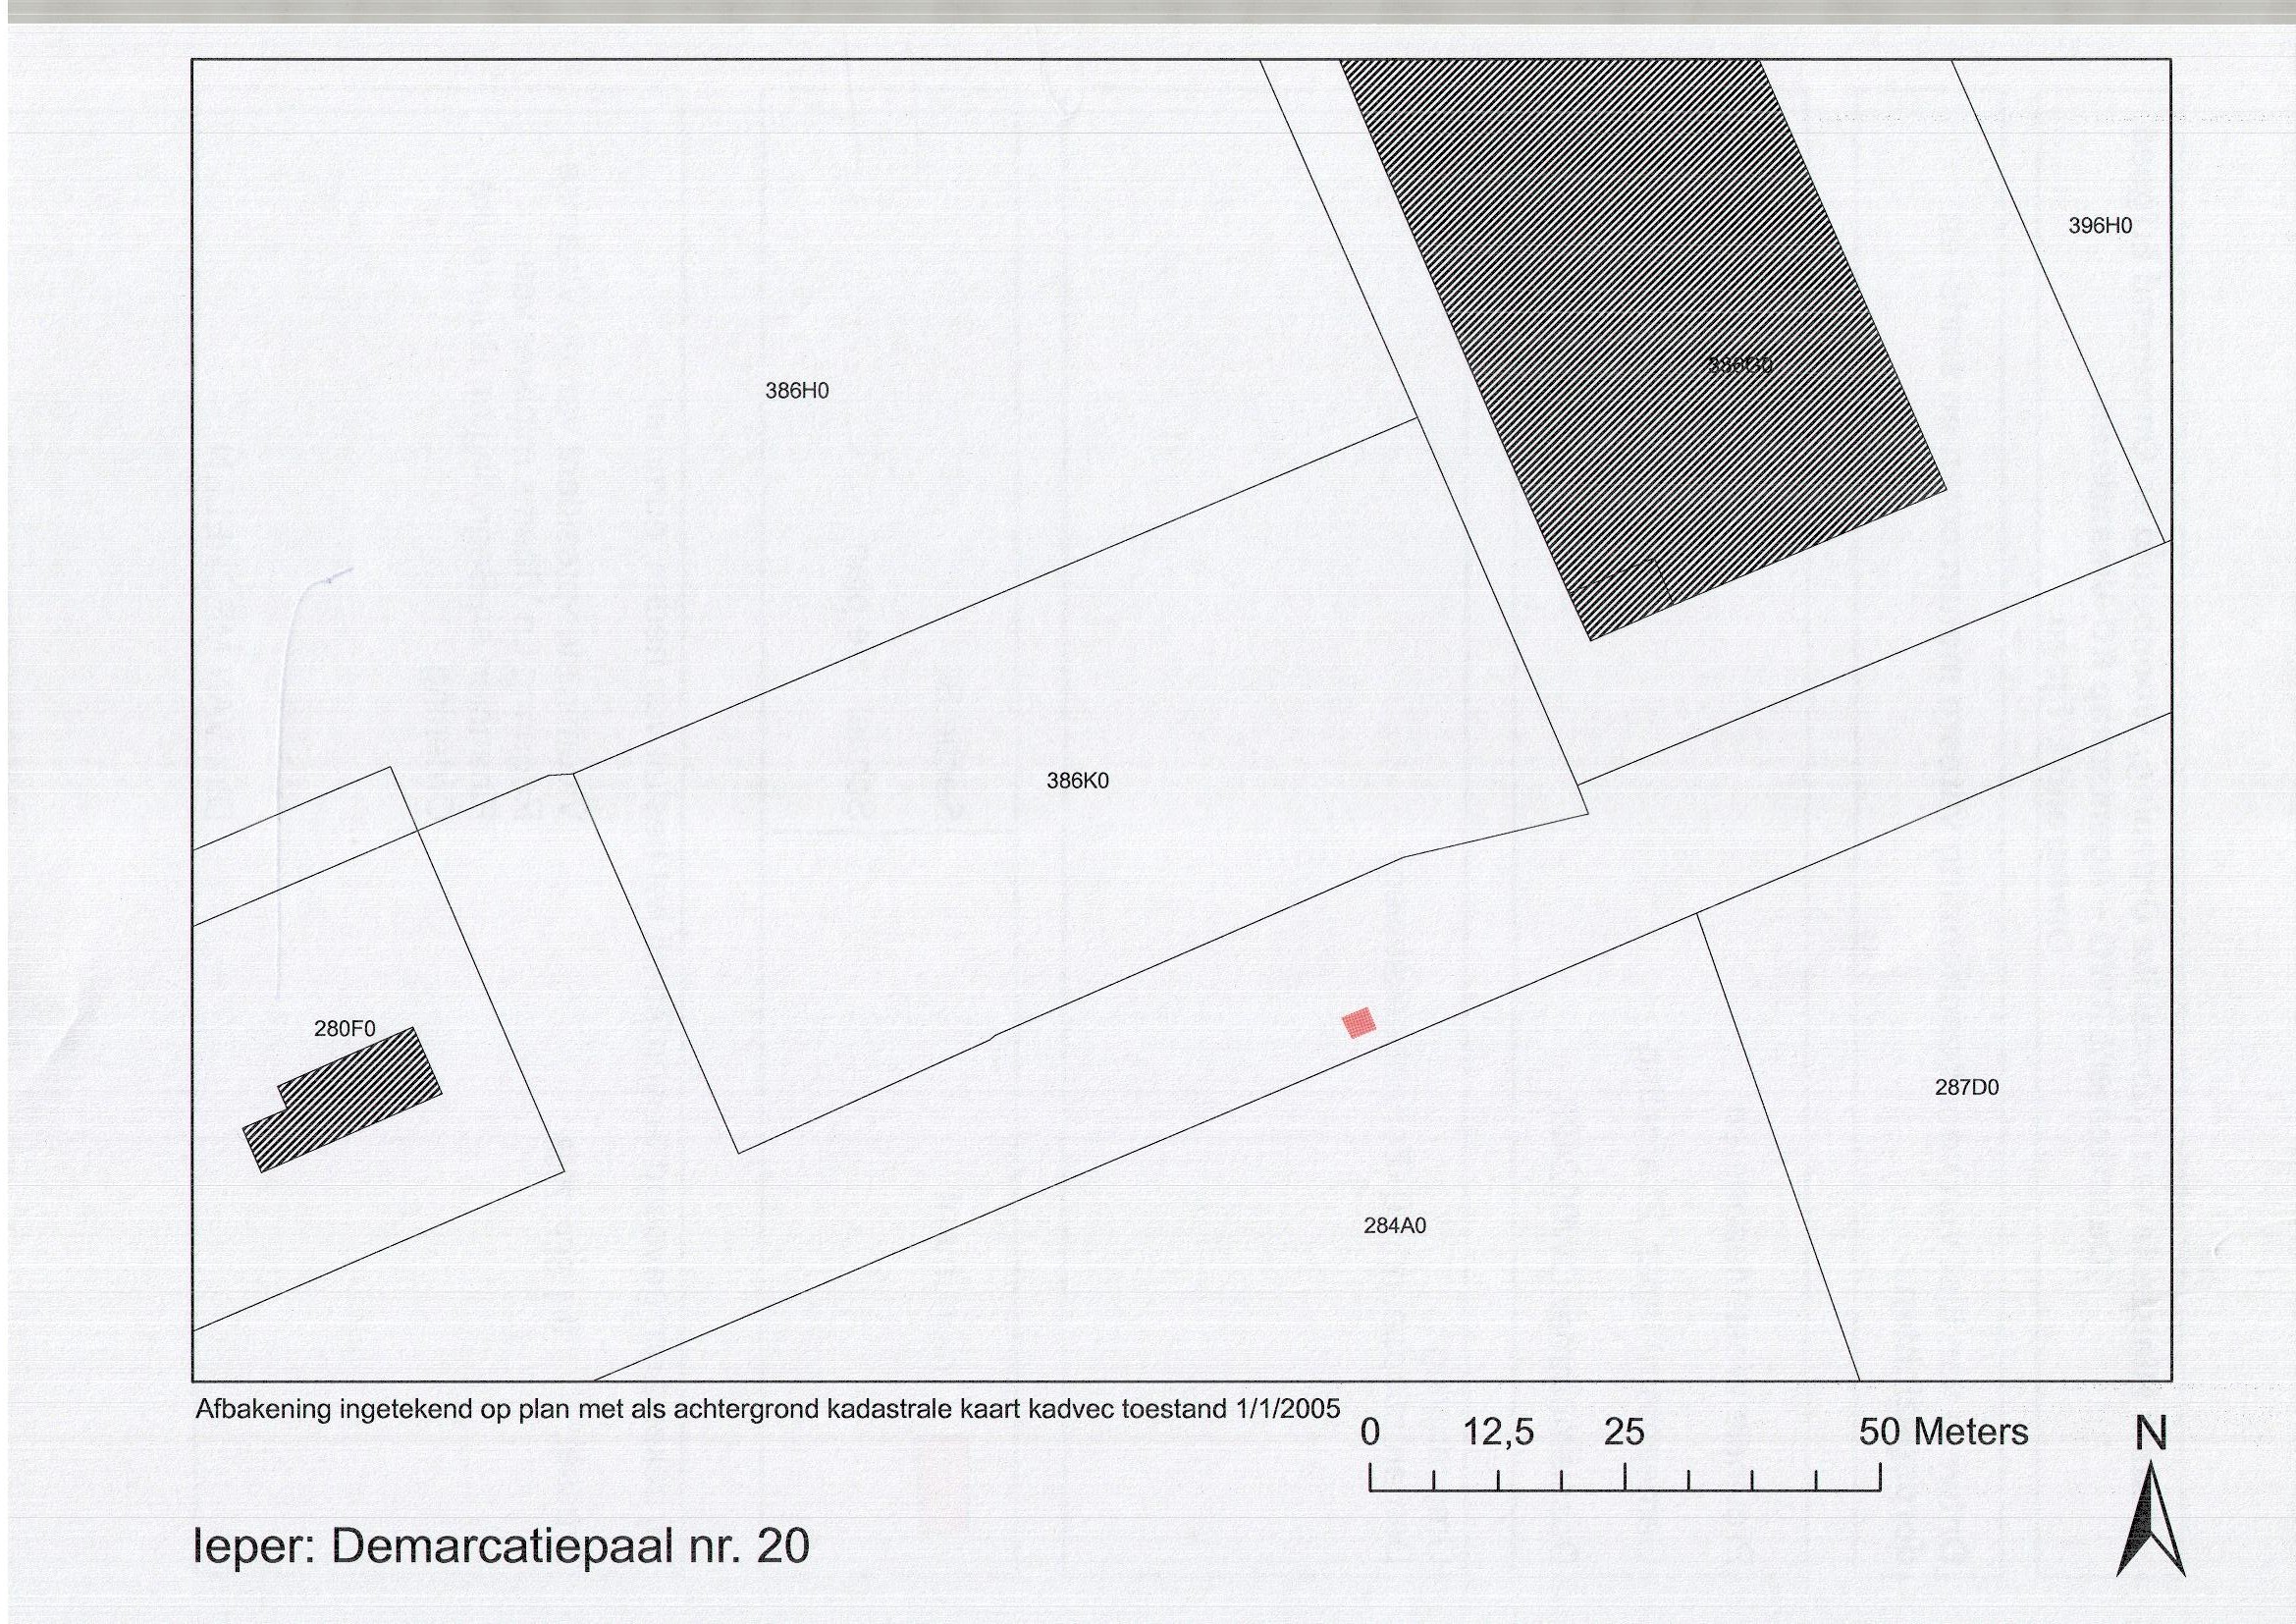
Task: Click the title Ieper: Demarcatiepaal nr. 20
Action: click(500, 1546)
